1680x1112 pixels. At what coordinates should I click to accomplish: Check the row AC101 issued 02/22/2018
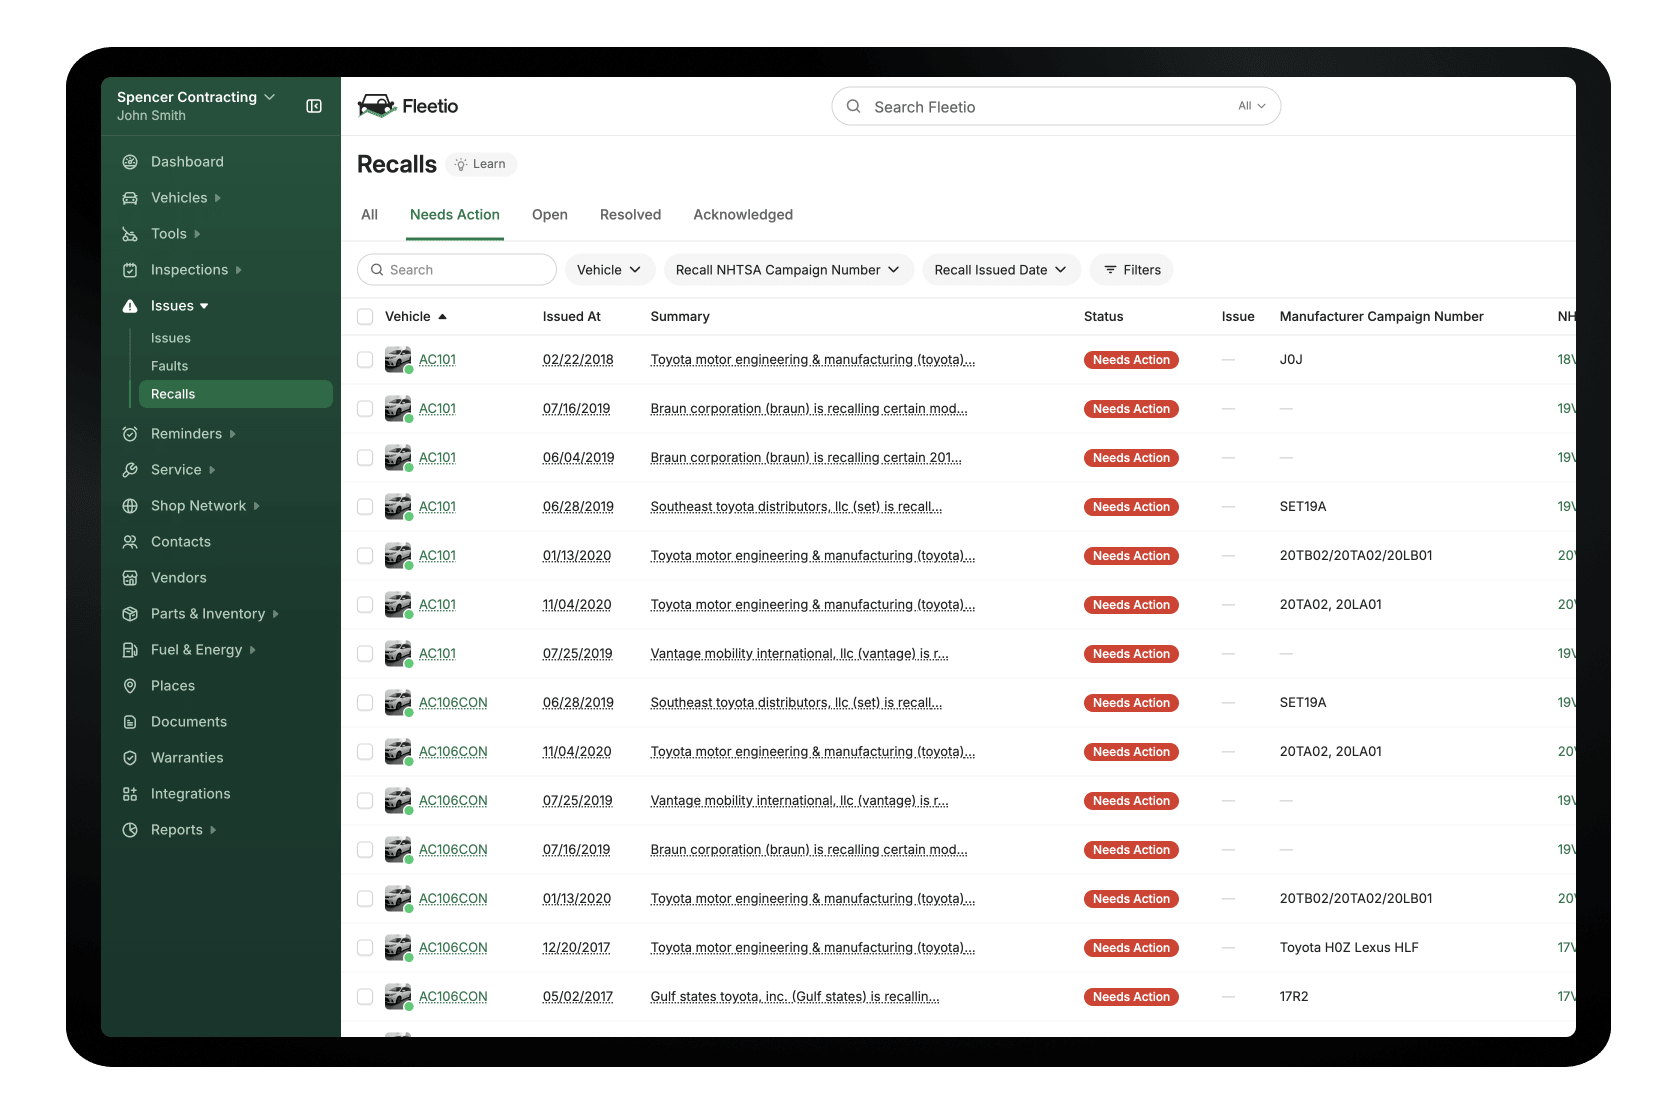tap(365, 360)
